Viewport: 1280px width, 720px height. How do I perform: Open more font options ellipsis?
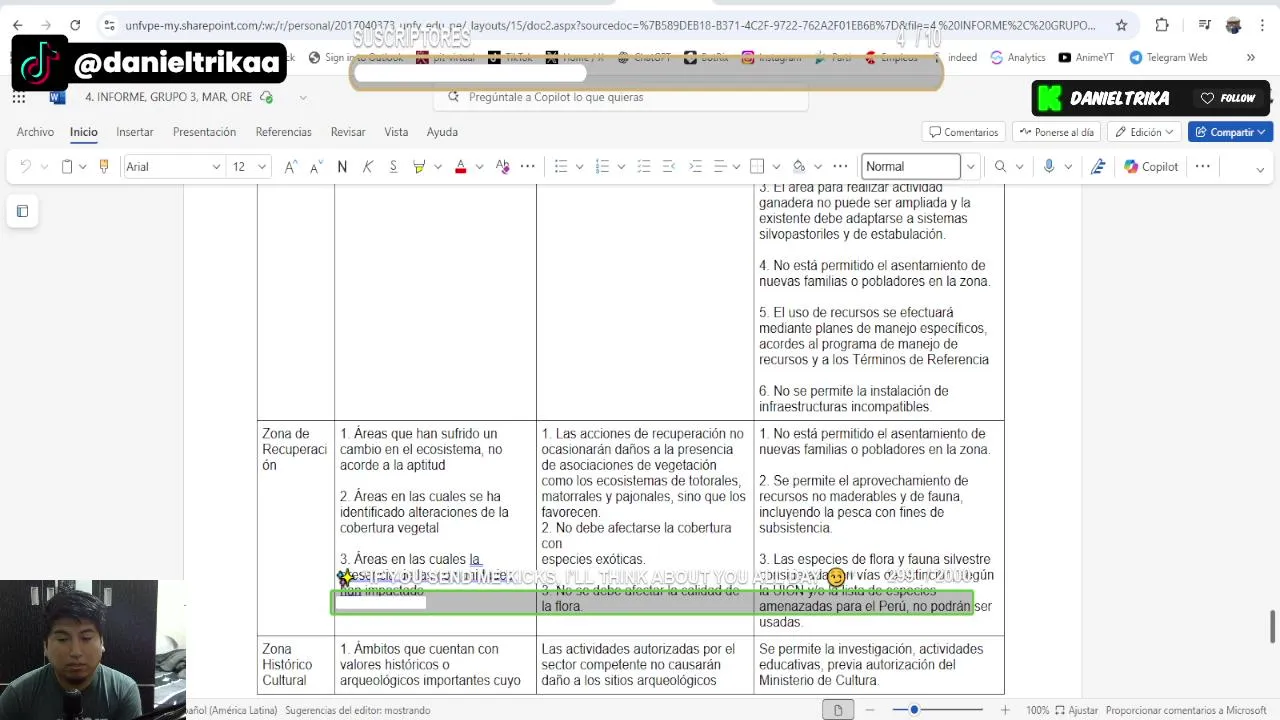tap(528, 167)
